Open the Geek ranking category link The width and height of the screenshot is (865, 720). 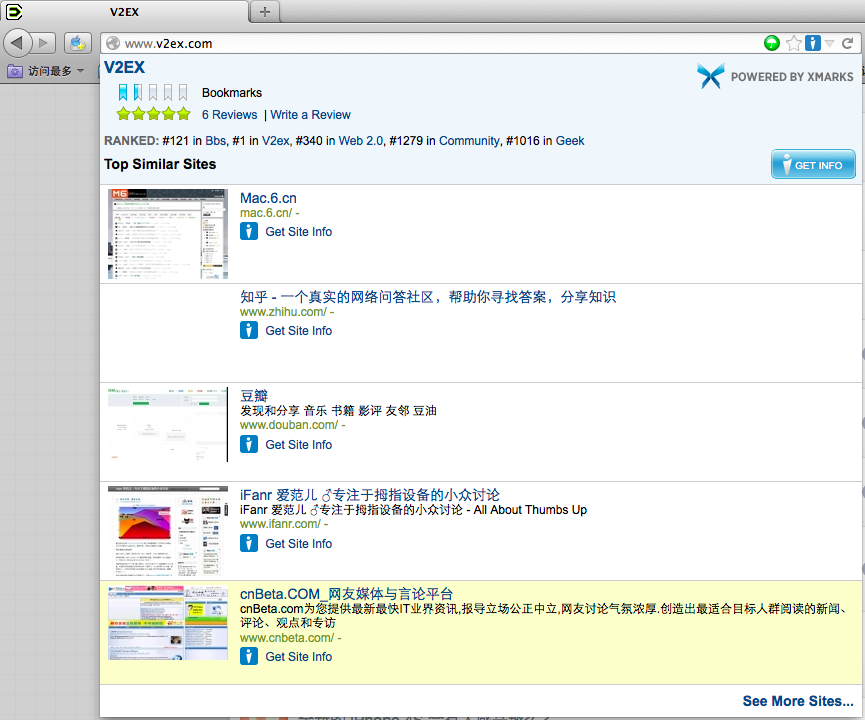570,141
